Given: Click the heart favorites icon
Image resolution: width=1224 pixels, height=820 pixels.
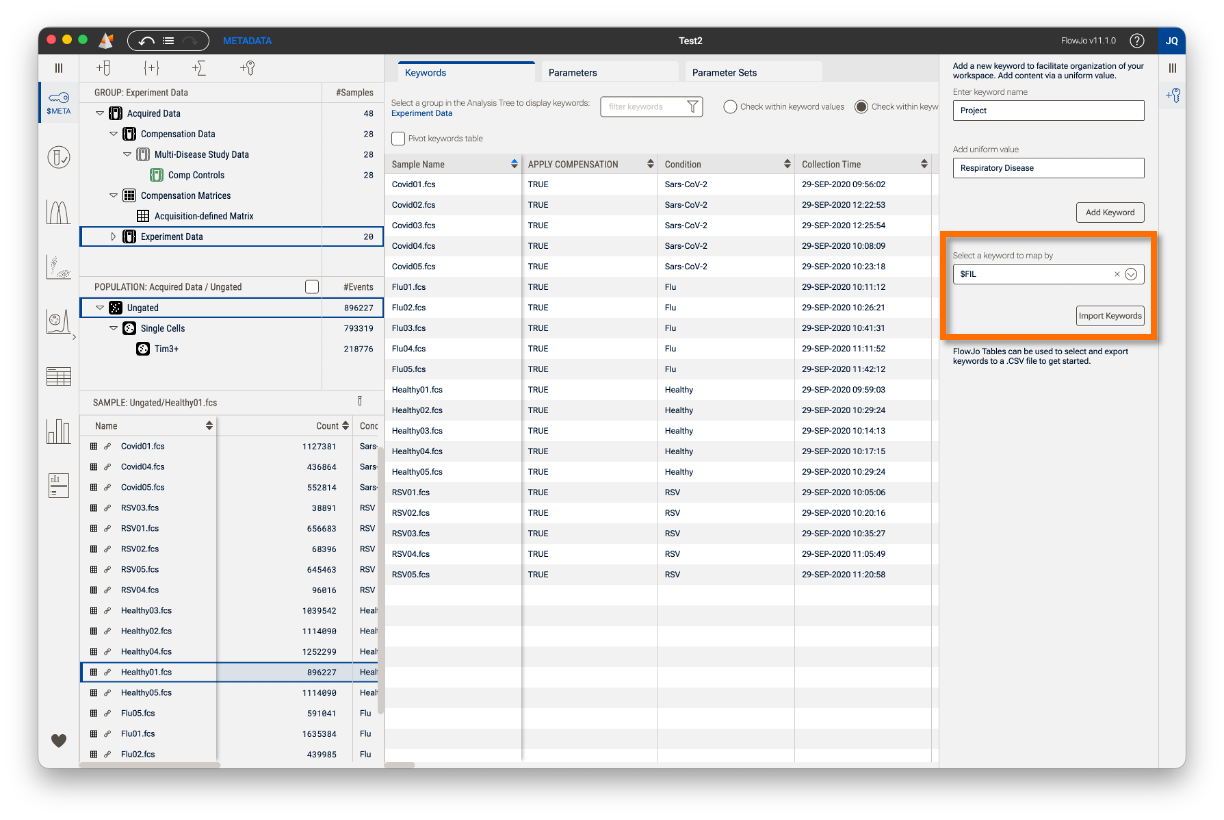Looking at the screenshot, I should point(58,741).
